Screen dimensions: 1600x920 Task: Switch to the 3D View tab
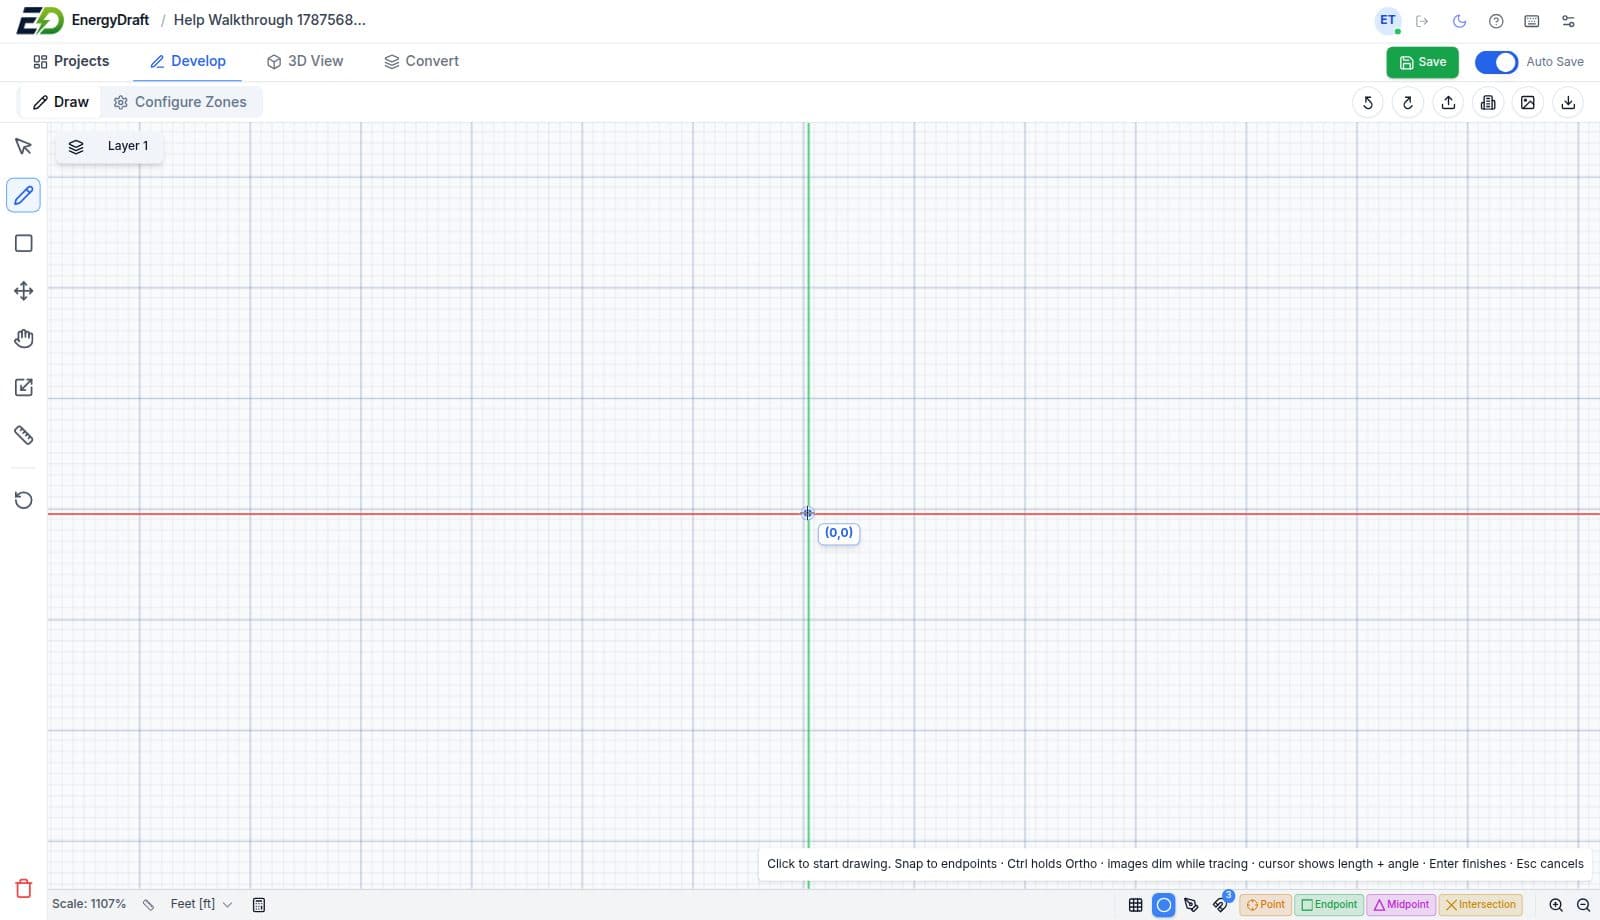(305, 61)
